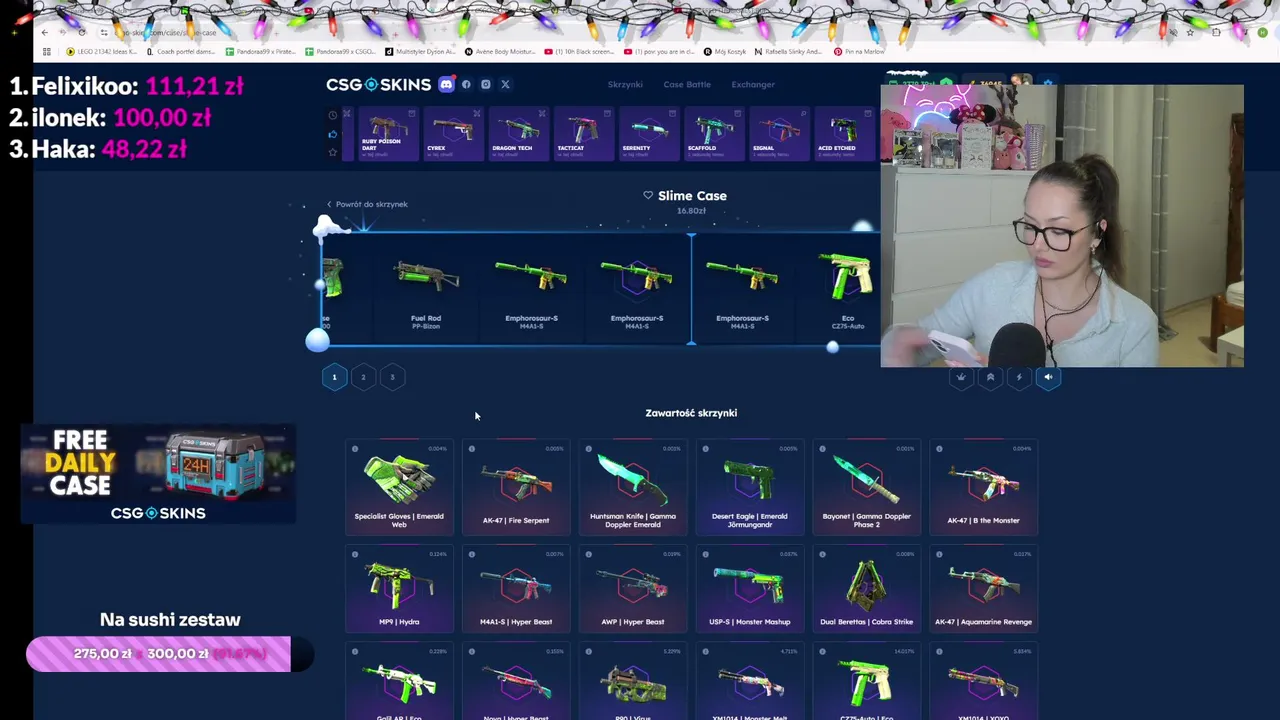
Task: Open the Mój Koszyk bookmark
Action: [726, 51]
